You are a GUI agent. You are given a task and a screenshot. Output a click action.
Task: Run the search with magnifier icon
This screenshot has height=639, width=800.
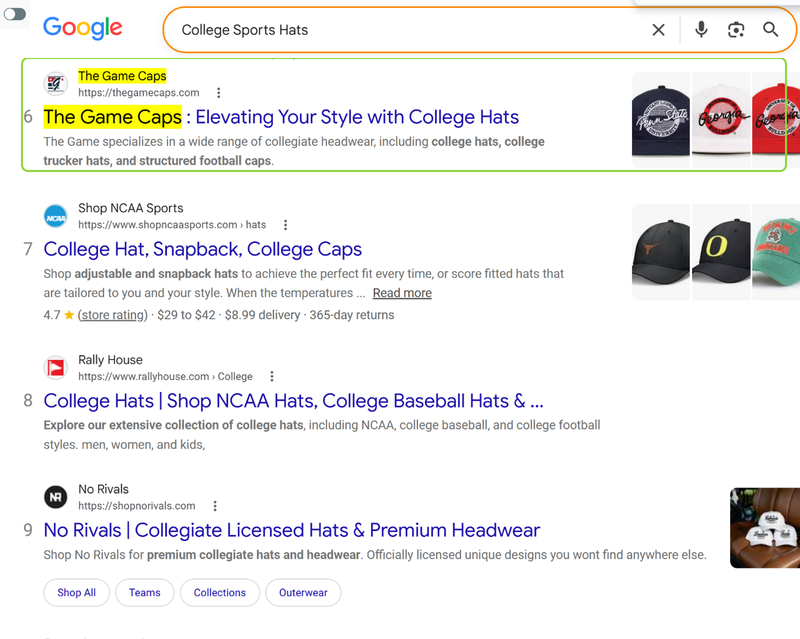click(770, 30)
